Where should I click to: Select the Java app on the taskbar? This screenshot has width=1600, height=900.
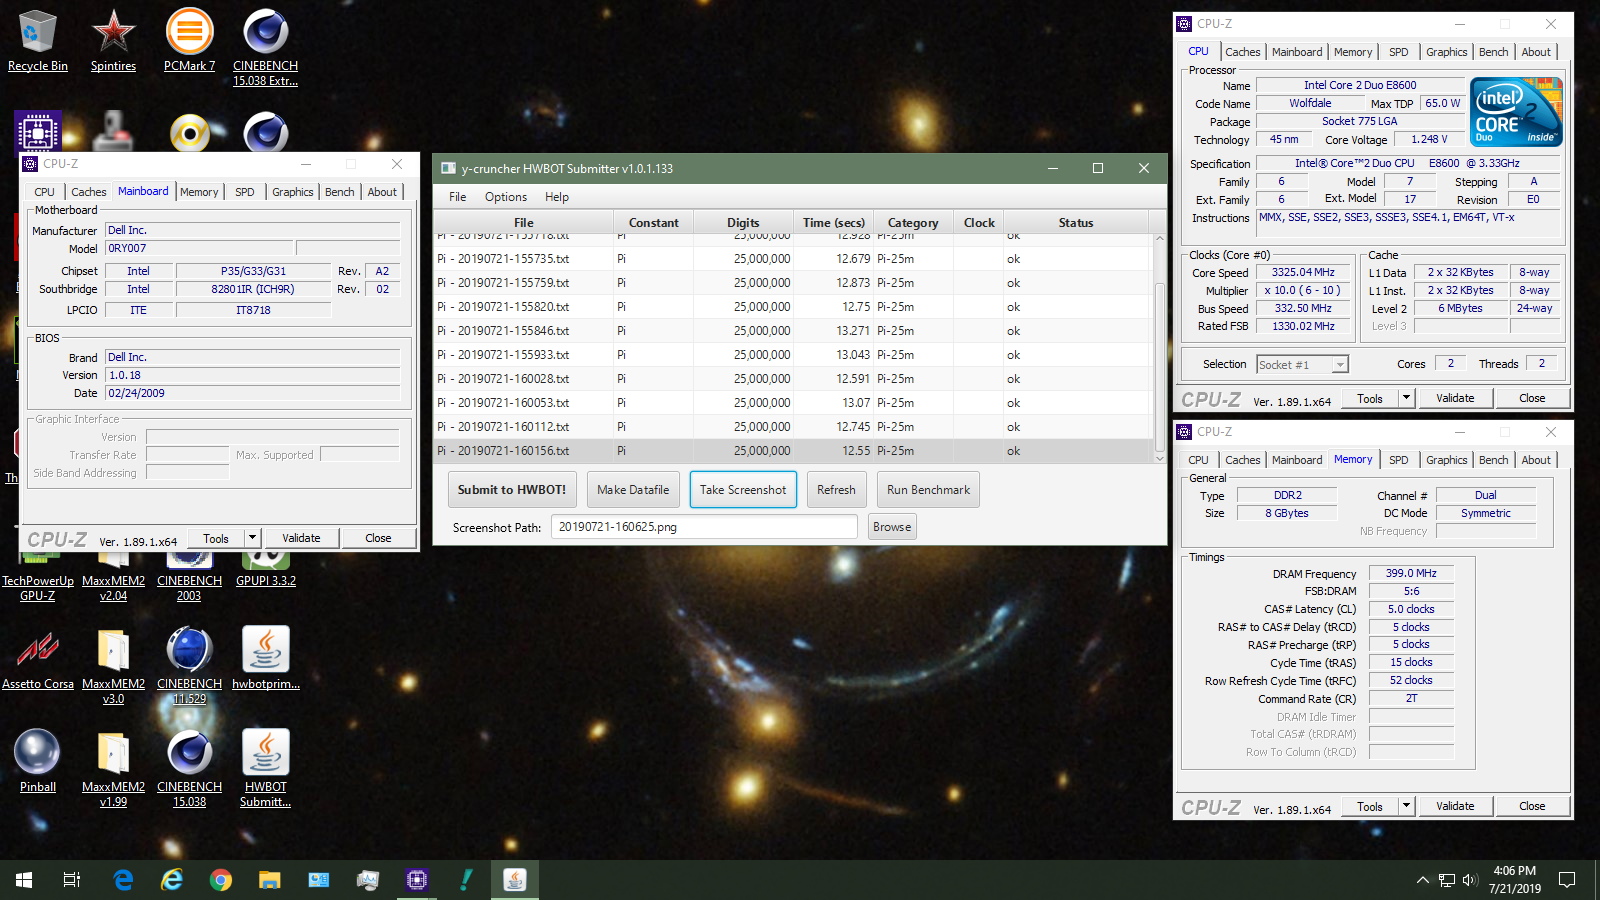click(x=515, y=880)
